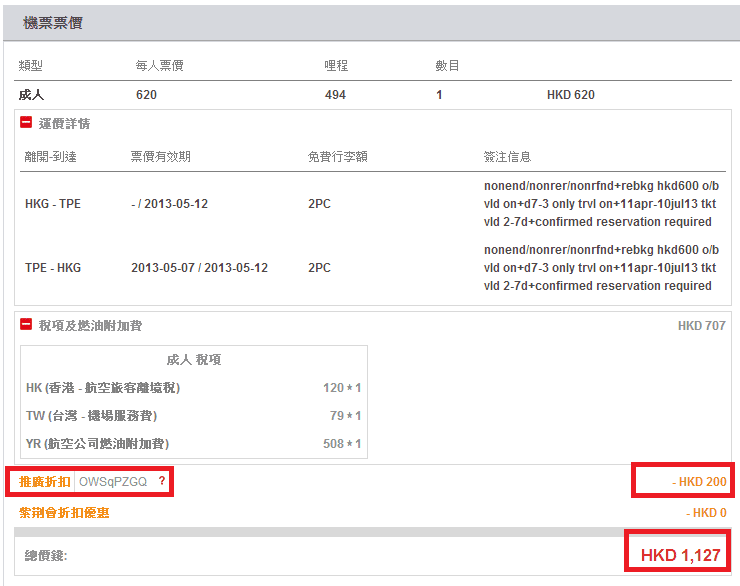Screen dimensions: 740x586
Task: Collapse the 運價詳情 section minus icon
Action: (26, 124)
